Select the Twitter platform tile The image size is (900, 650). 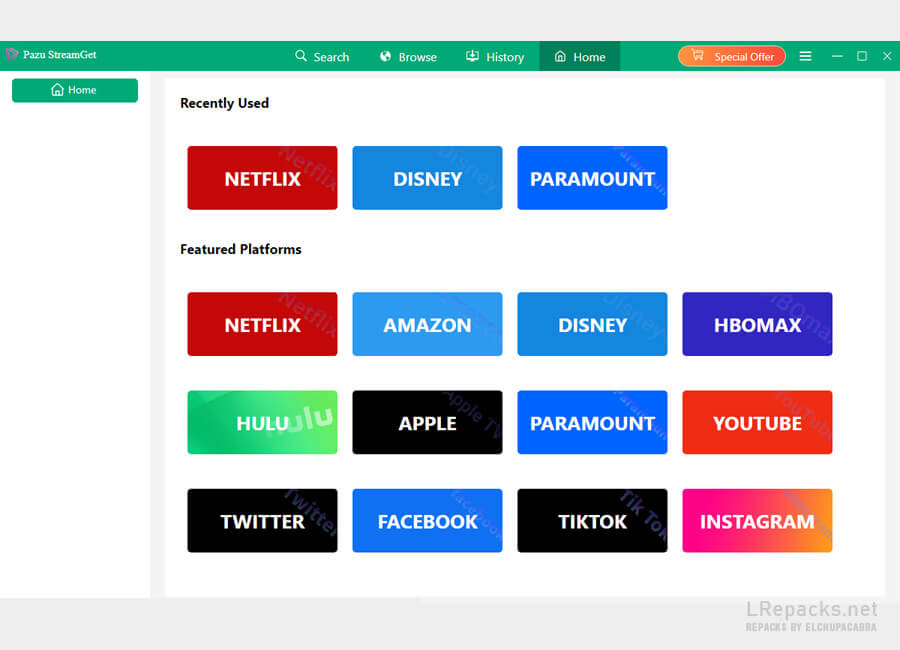[262, 521]
